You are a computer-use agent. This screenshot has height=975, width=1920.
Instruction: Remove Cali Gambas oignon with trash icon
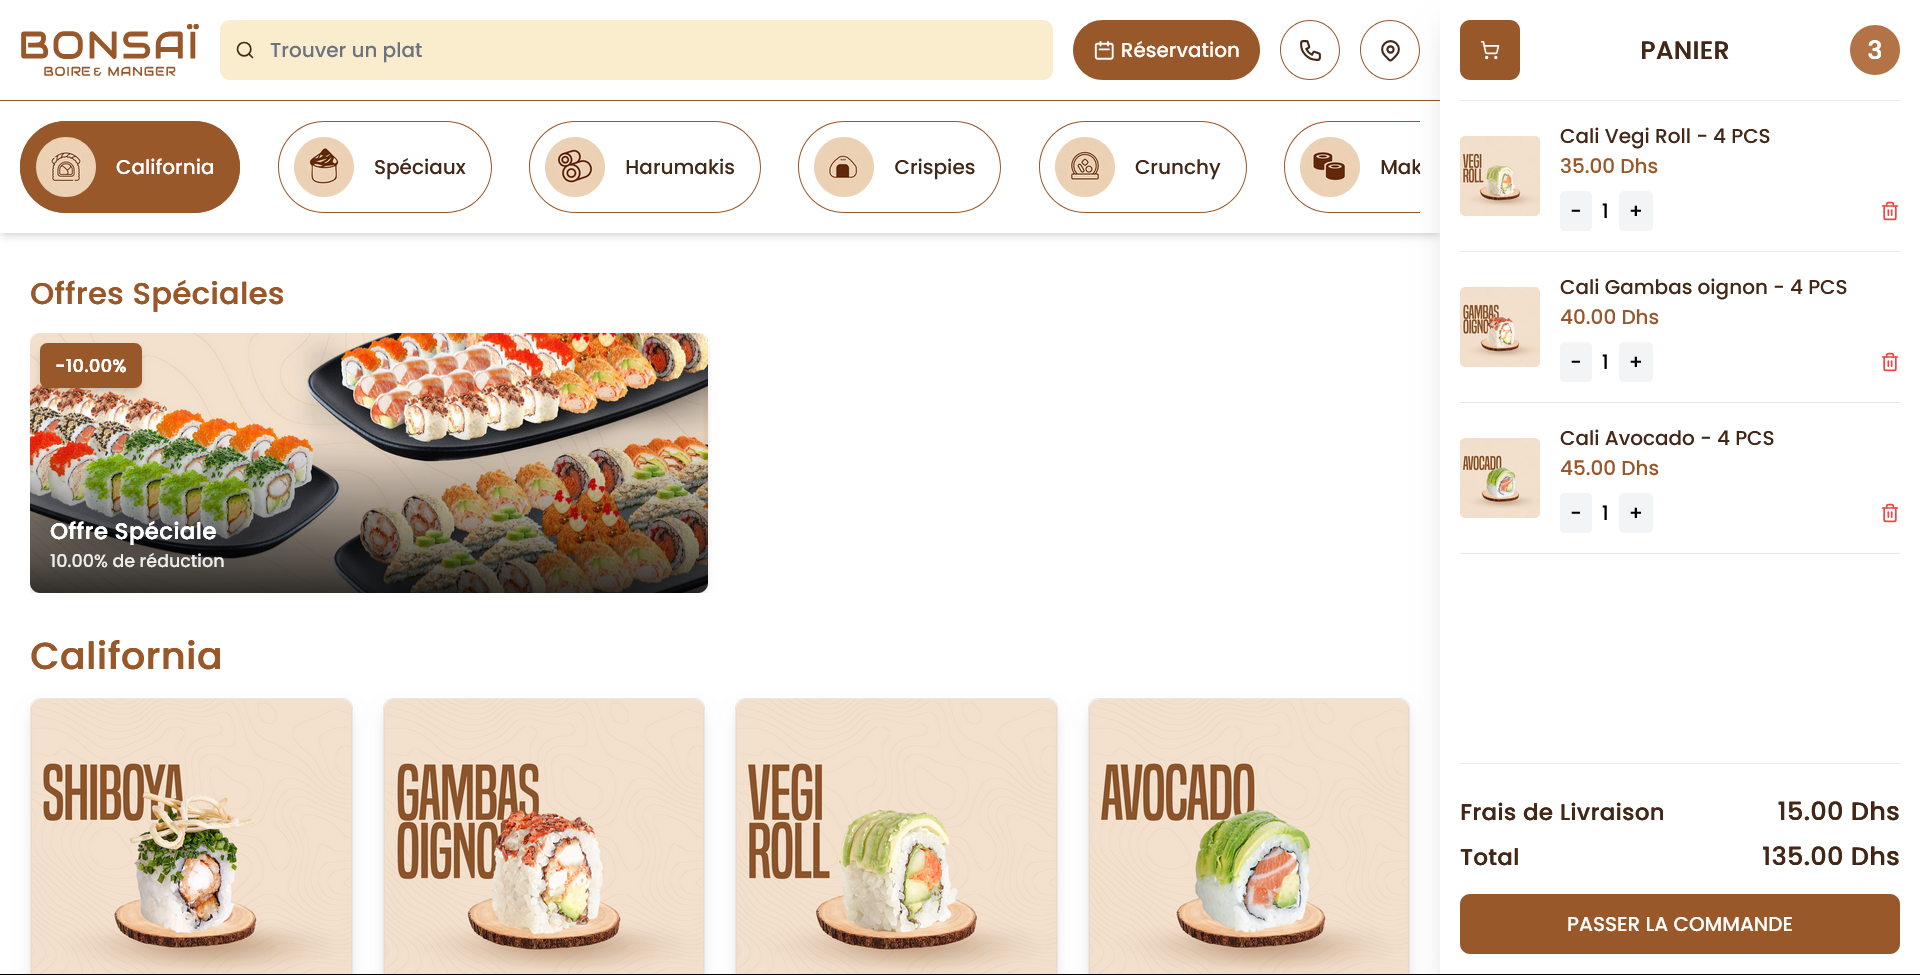tap(1890, 362)
